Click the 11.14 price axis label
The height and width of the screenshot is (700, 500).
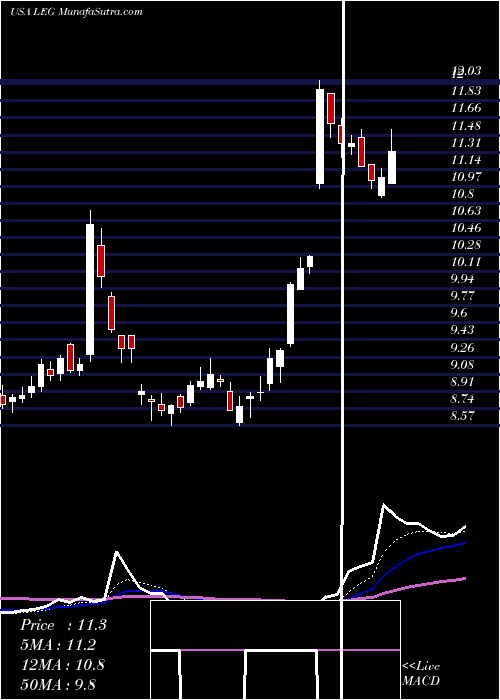[466, 160]
